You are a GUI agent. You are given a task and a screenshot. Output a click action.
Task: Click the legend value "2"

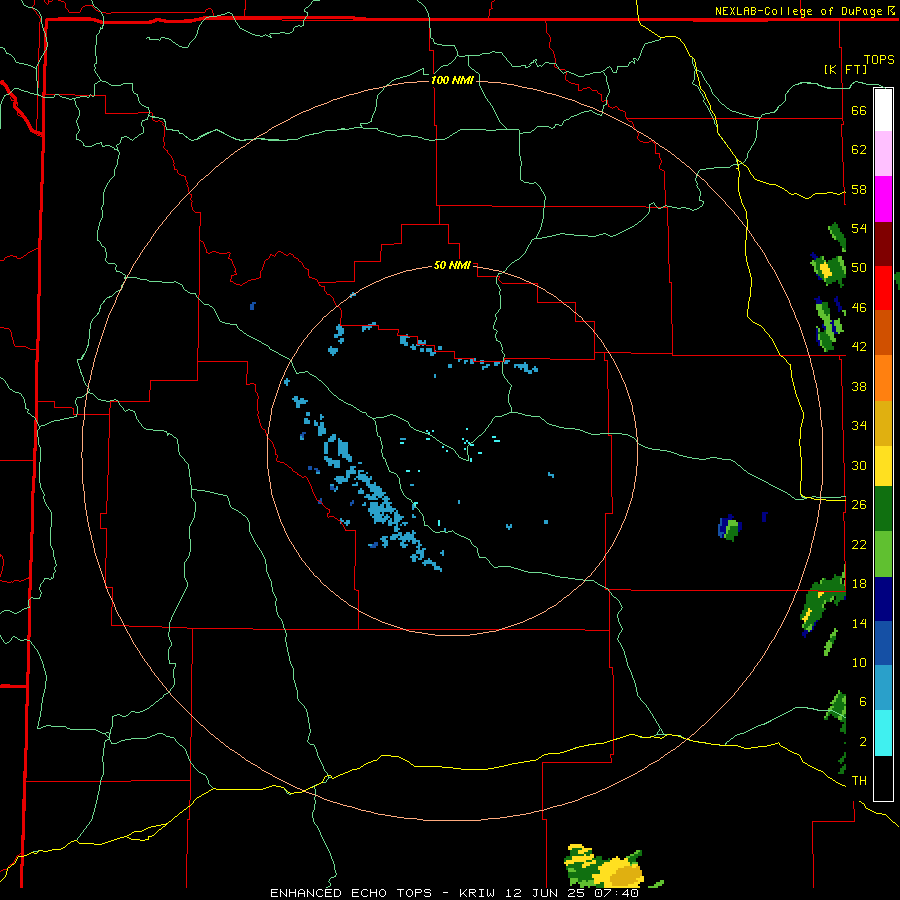point(863,742)
